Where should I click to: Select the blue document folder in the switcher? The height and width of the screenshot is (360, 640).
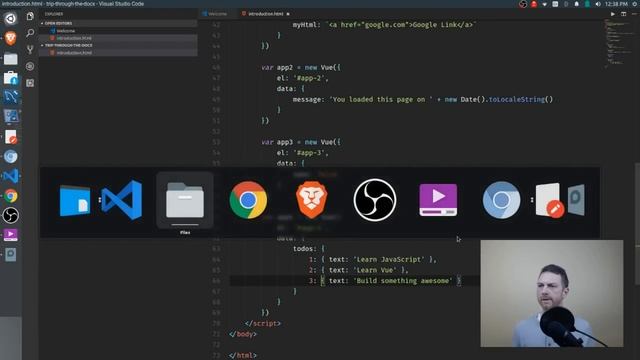pyautogui.click(x=75, y=200)
